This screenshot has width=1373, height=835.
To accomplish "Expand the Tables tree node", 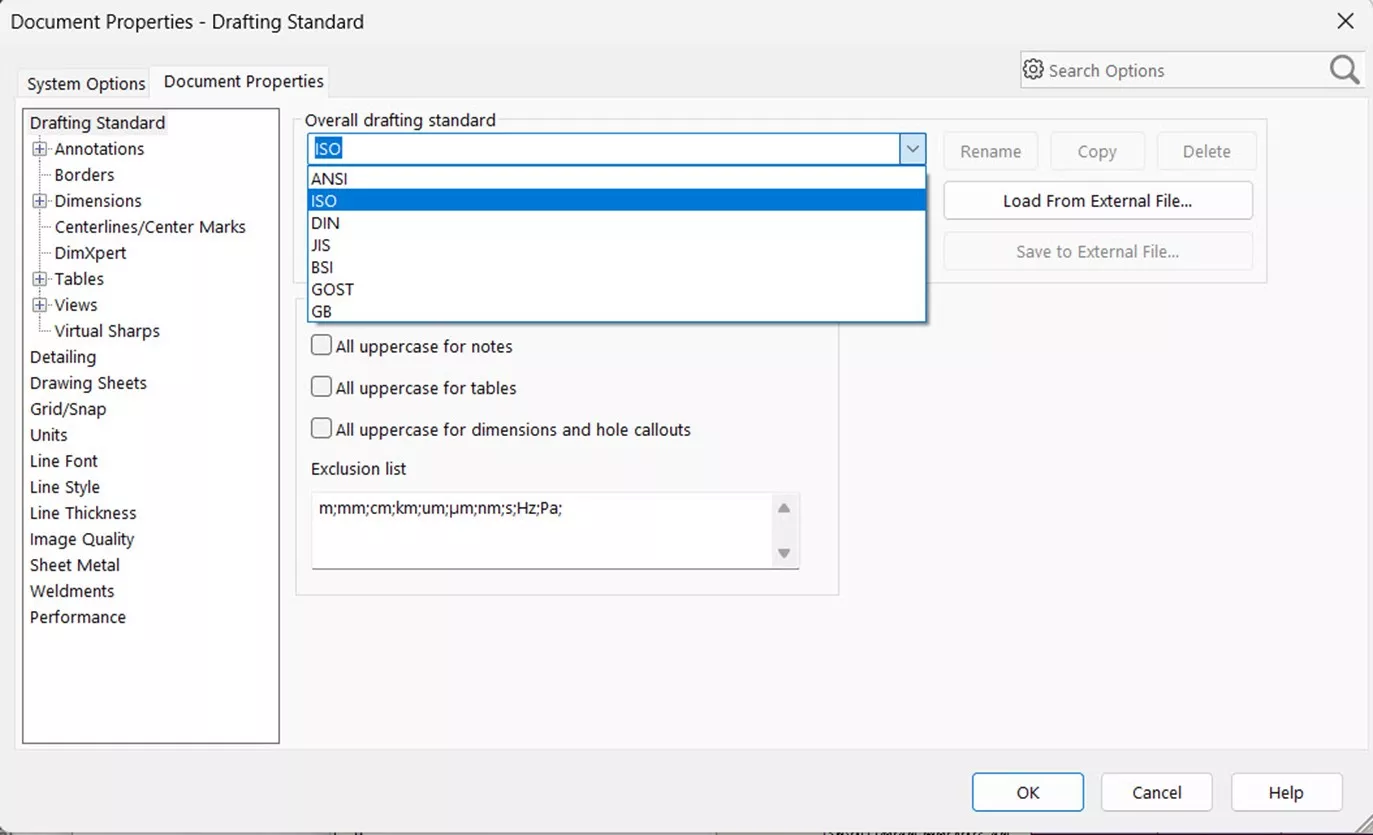I will [x=39, y=278].
